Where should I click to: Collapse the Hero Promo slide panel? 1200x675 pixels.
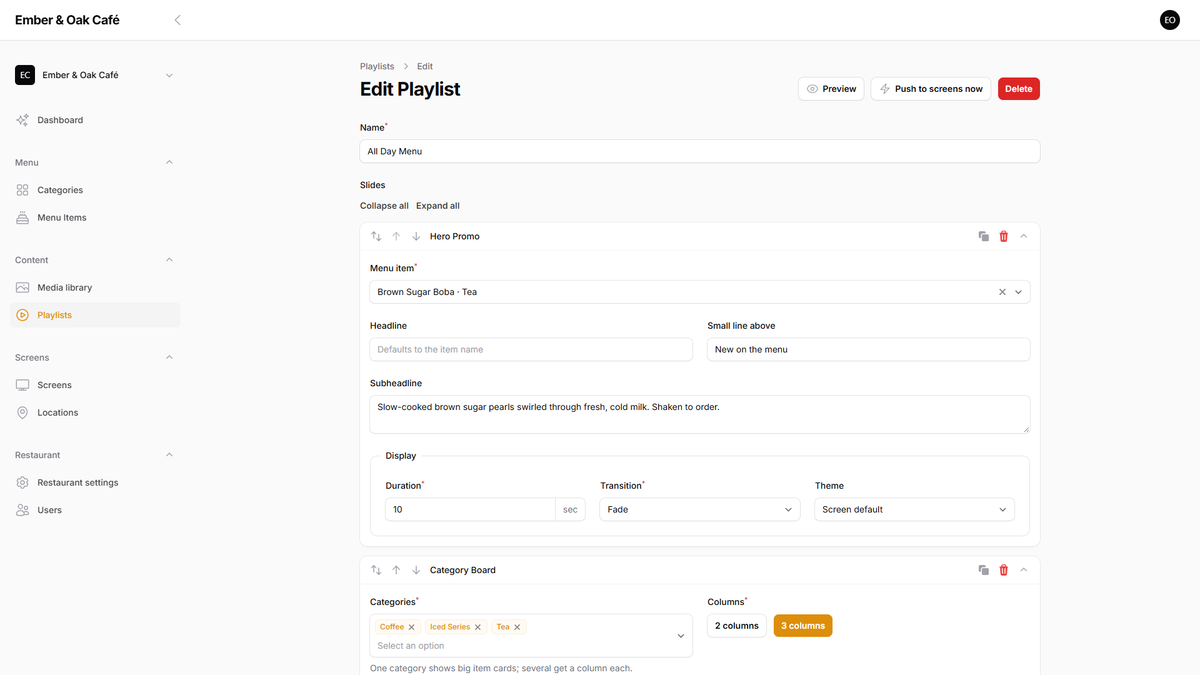(x=1023, y=236)
